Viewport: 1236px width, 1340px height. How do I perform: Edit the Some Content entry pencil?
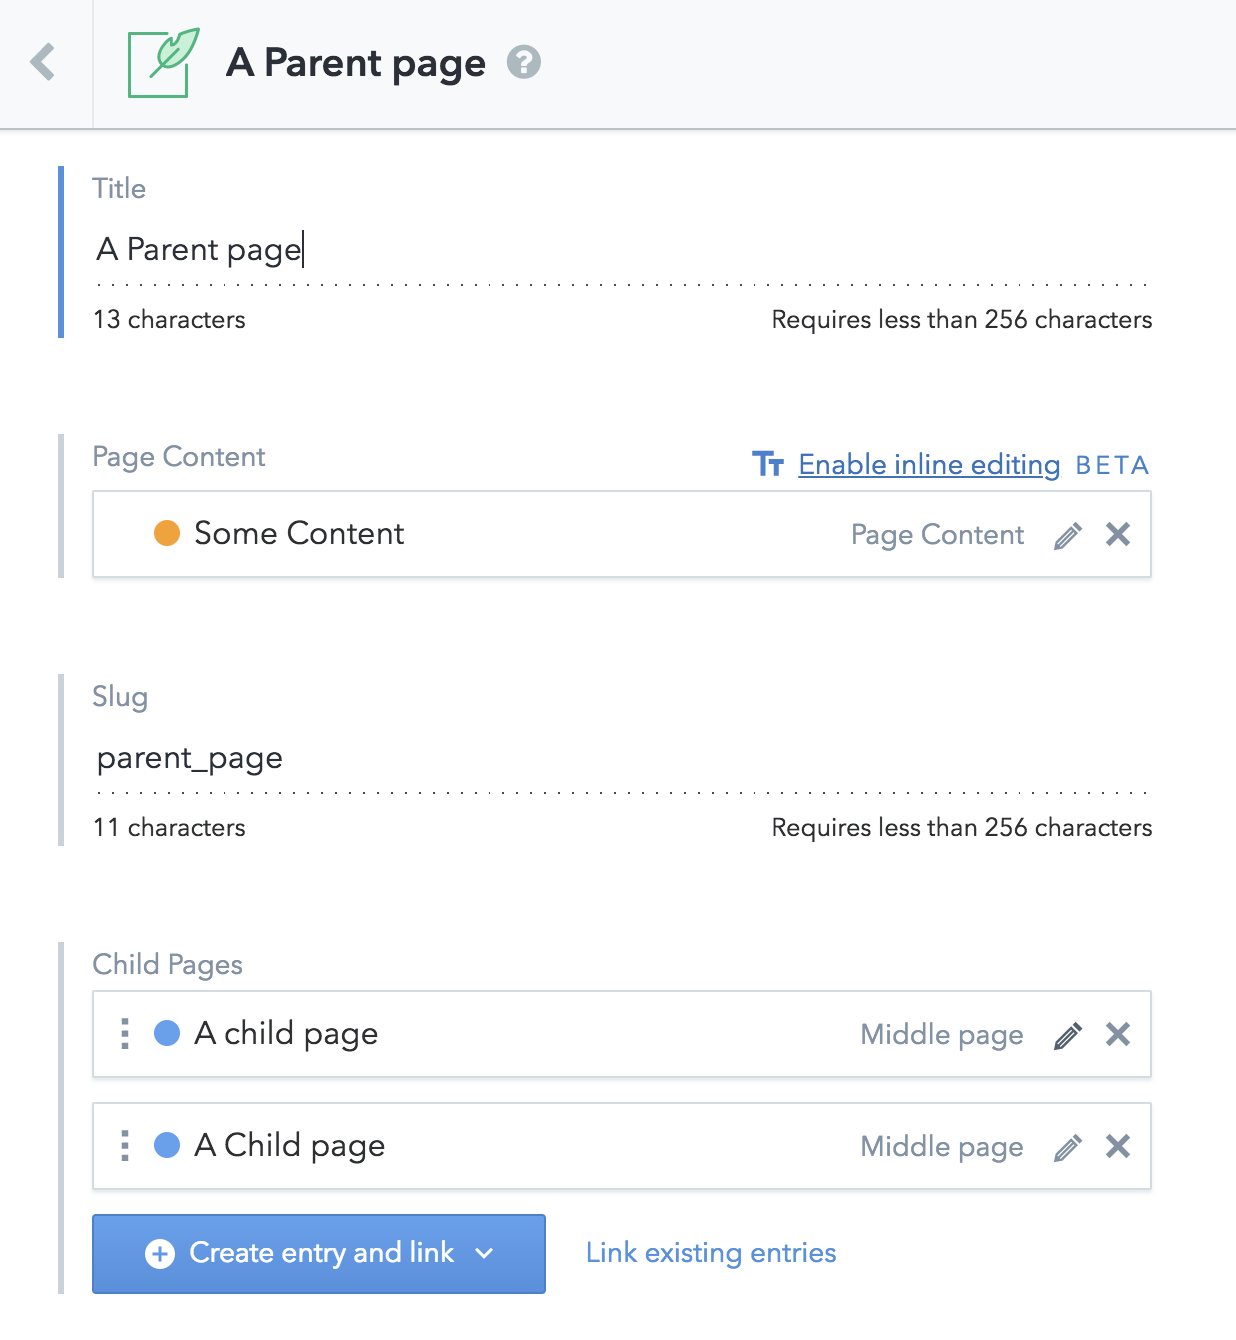pos(1067,536)
